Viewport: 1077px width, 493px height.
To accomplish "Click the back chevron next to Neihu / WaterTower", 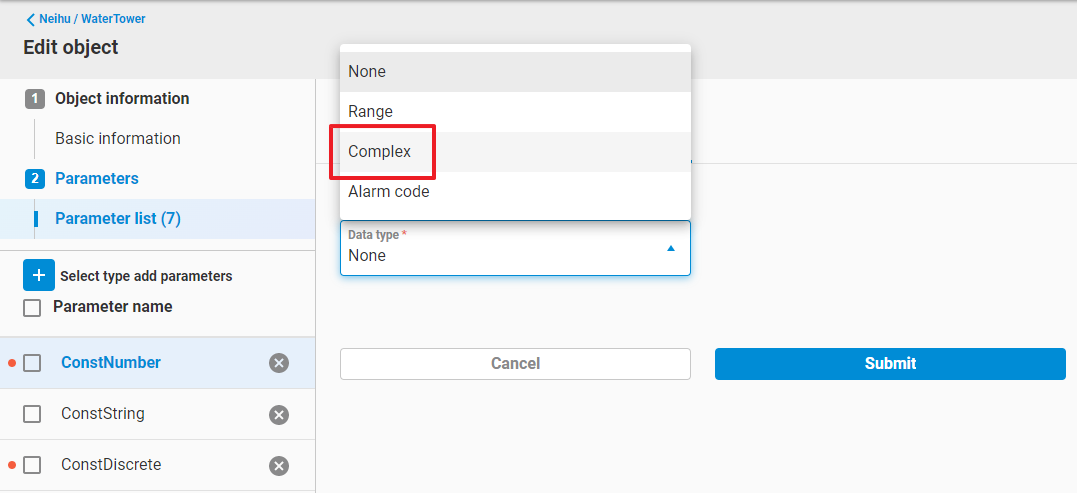I will coord(31,19).
